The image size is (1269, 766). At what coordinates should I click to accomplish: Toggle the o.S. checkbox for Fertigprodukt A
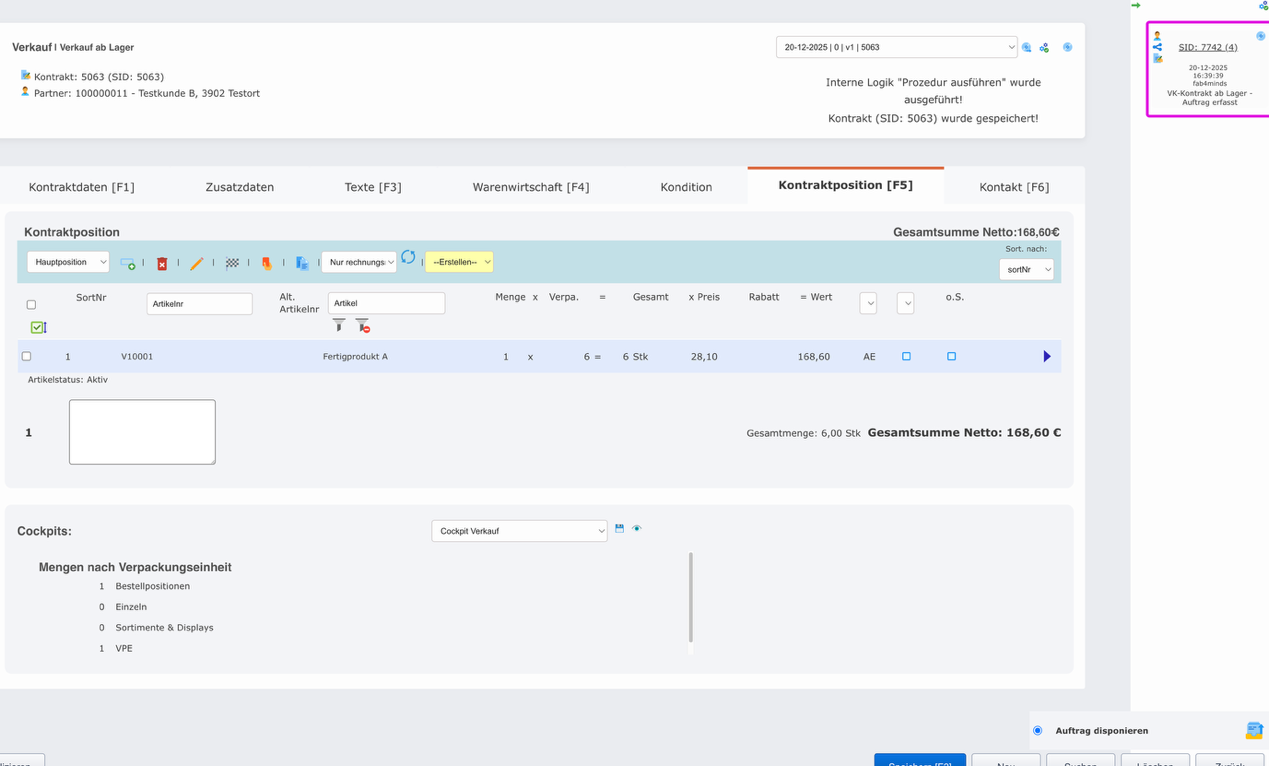(951, 356)
